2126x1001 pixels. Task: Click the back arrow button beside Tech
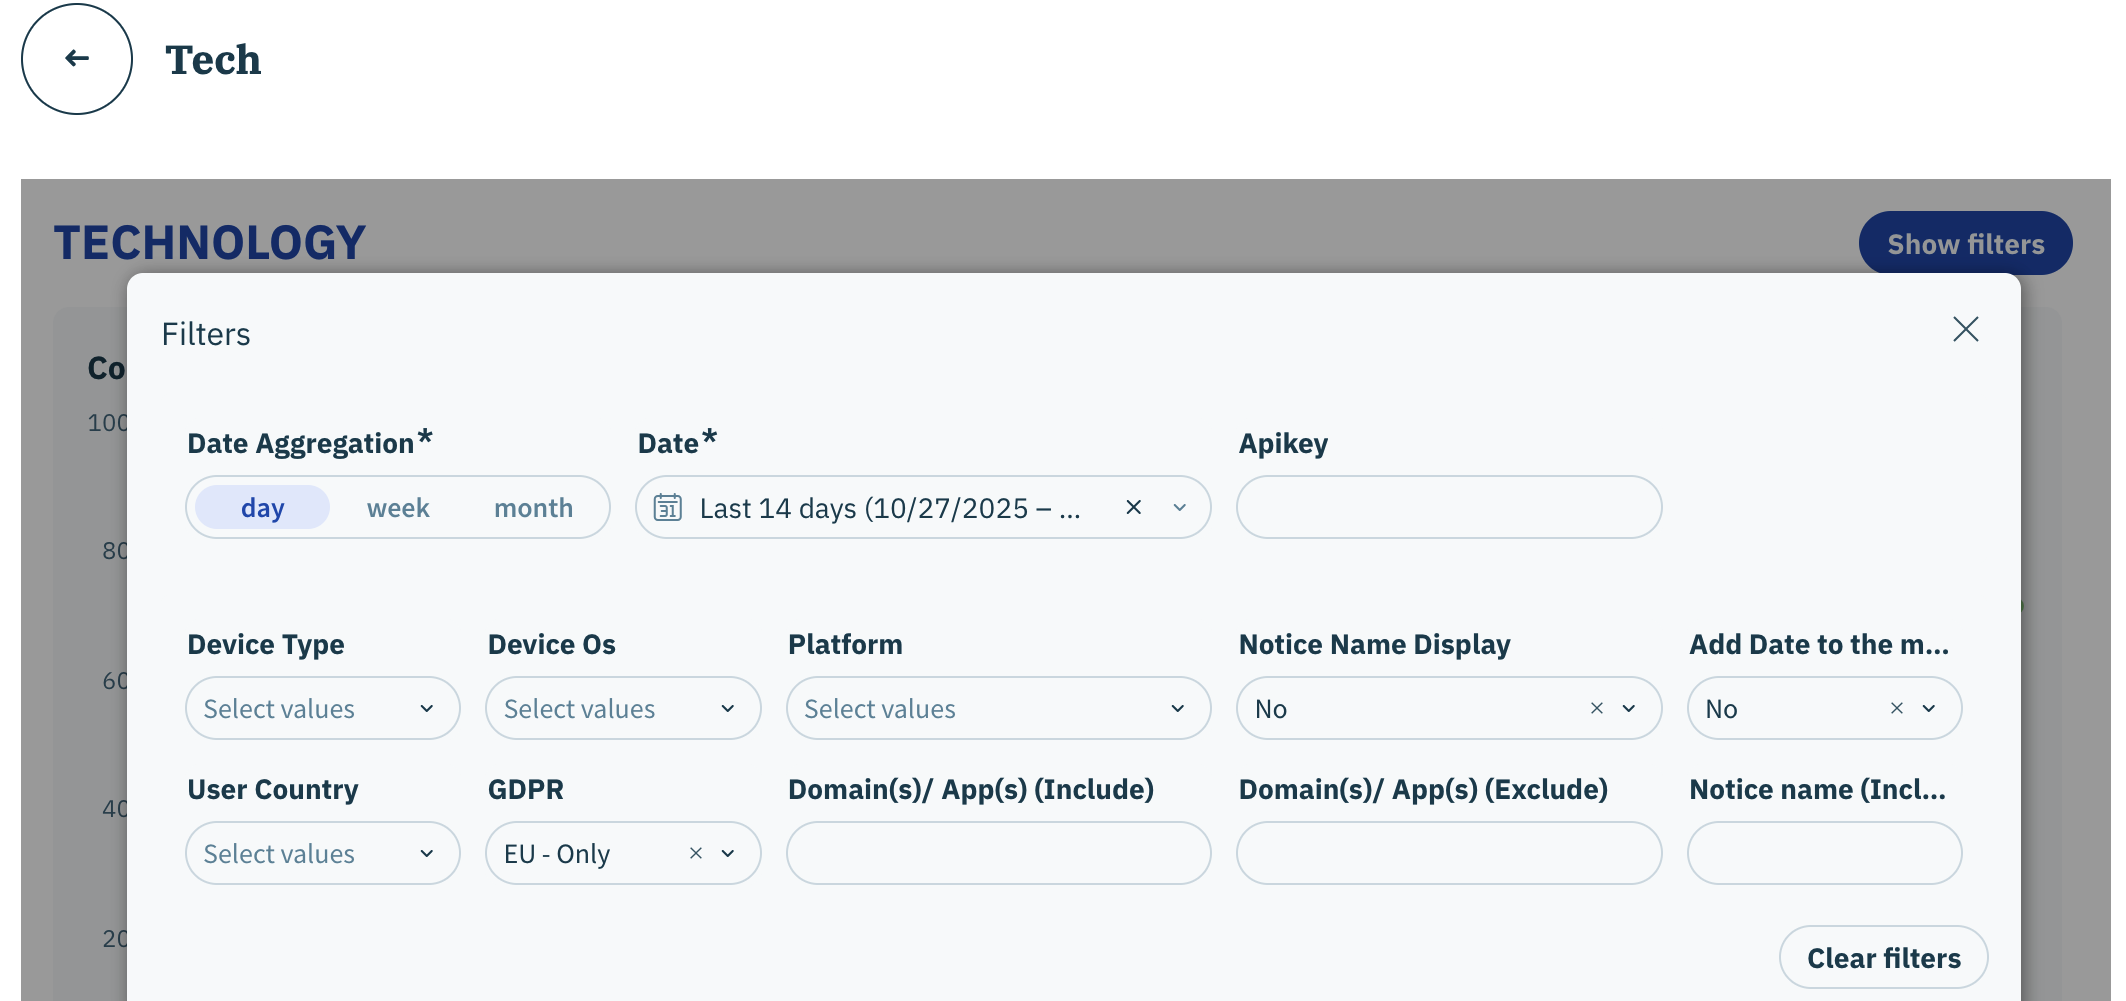click(77, 59)
